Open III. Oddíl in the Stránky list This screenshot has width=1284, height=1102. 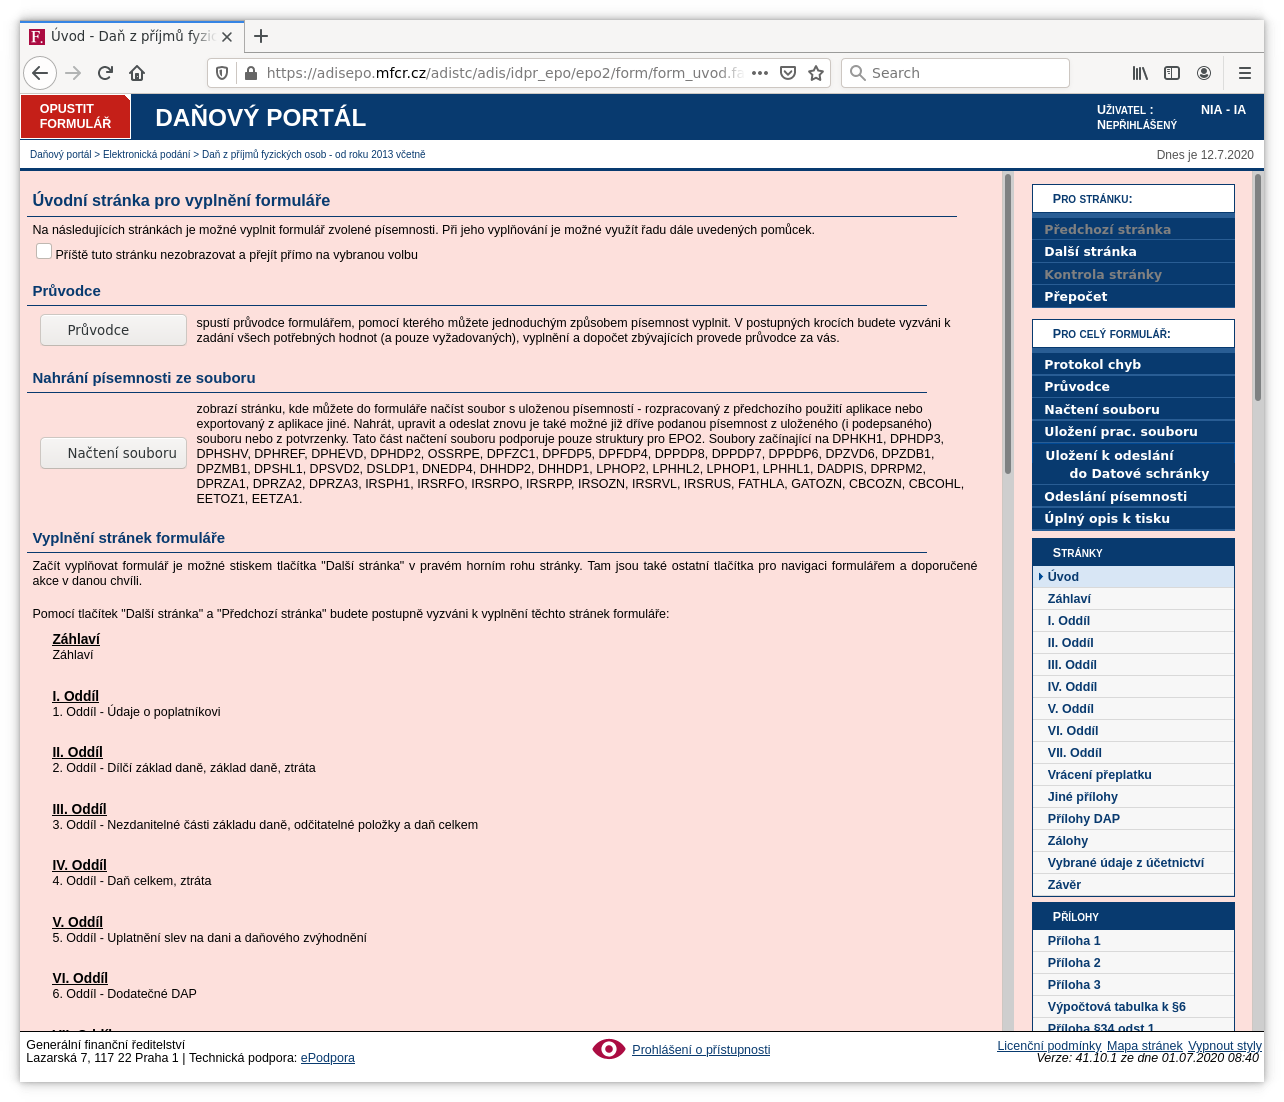1133,665
